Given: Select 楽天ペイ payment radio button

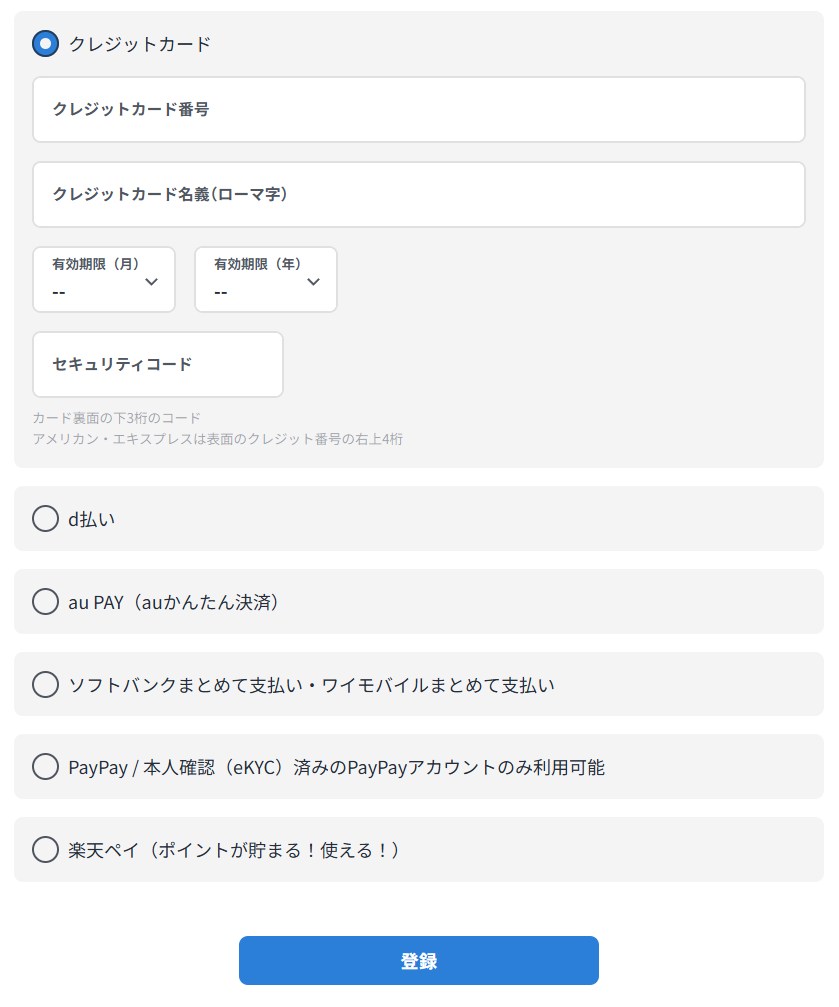Looking at the screenshot, I should click(x=45, y=850).
